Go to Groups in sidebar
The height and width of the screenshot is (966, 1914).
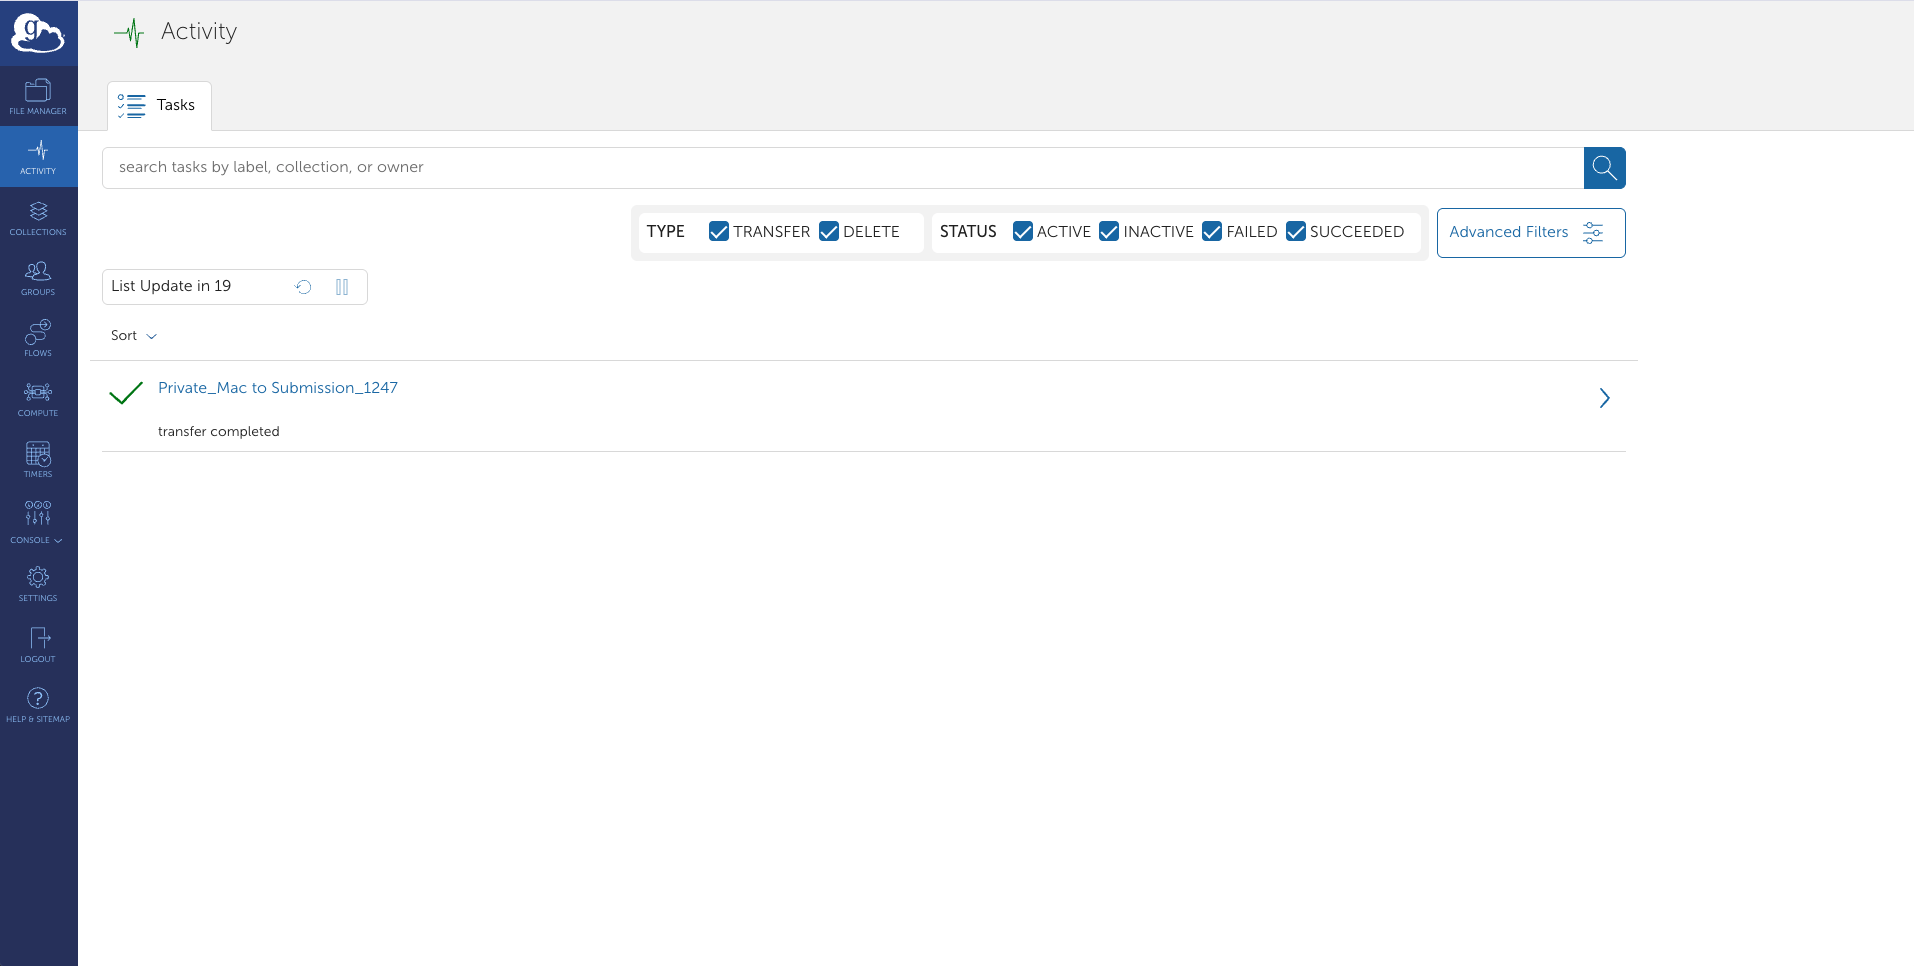38,278
